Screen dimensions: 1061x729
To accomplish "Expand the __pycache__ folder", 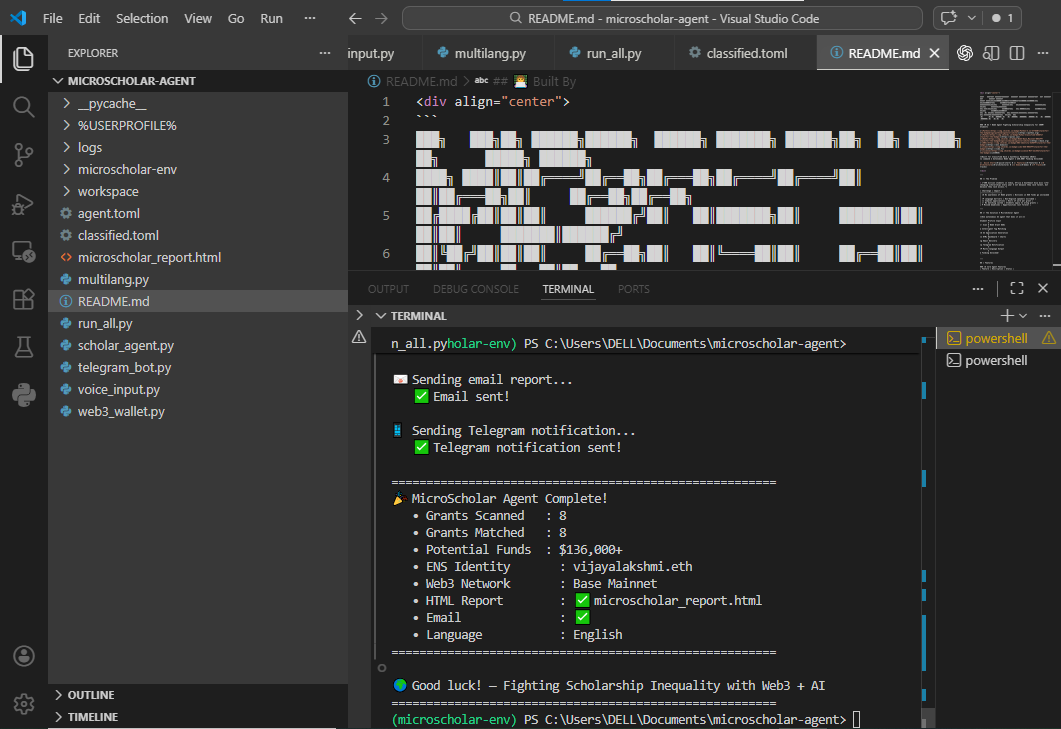I will (66, 104).
